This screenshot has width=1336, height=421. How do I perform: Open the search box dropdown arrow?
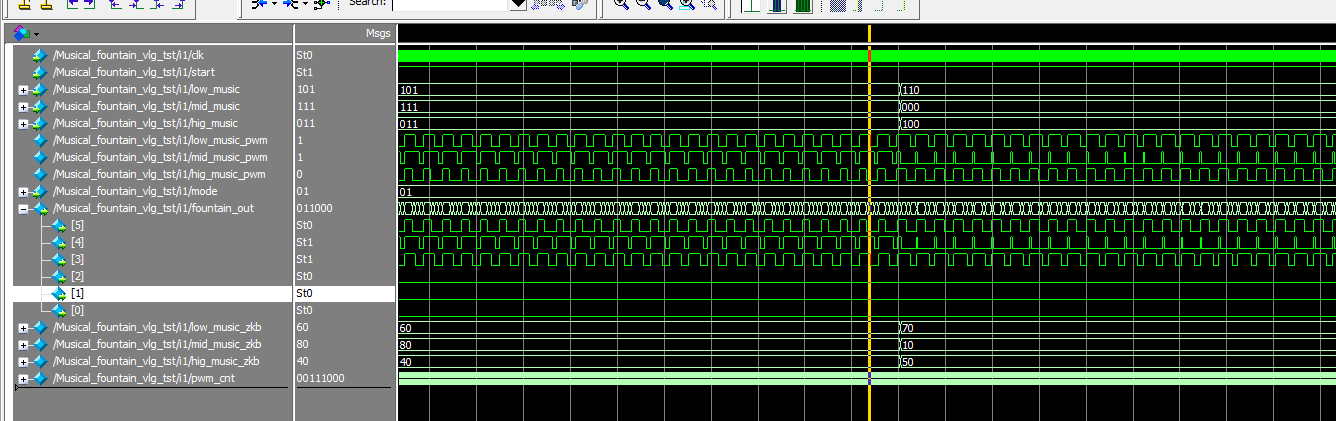[x=518, y=5]
